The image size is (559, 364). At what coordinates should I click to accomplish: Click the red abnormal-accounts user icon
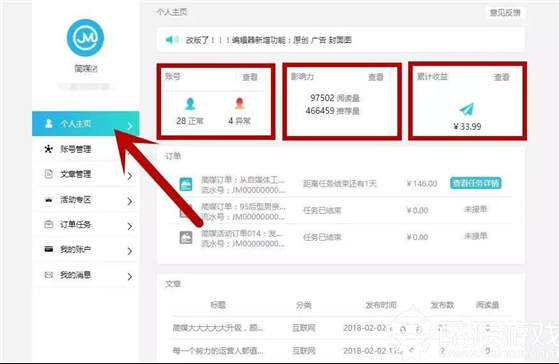coord(239,103)
